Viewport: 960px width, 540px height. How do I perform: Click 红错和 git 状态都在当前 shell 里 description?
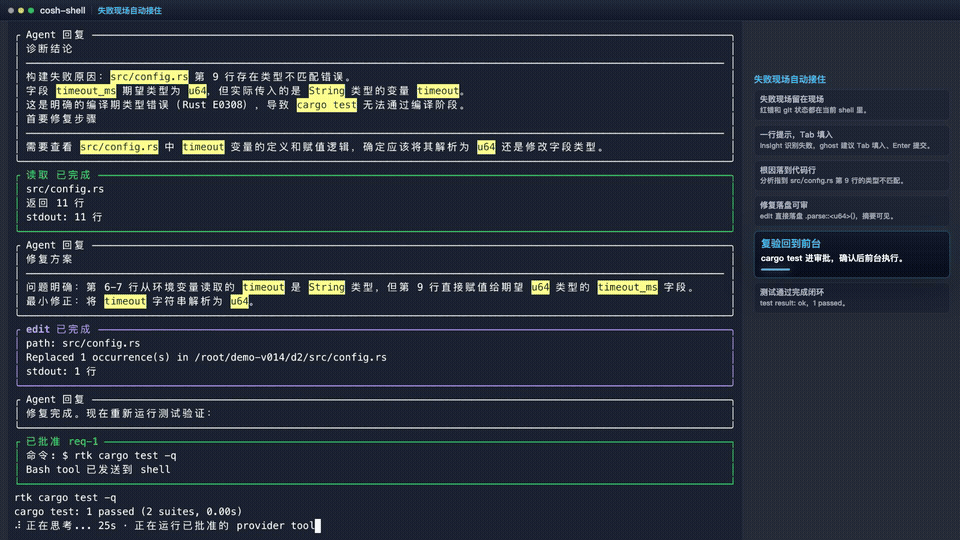(x=814, y=110)
